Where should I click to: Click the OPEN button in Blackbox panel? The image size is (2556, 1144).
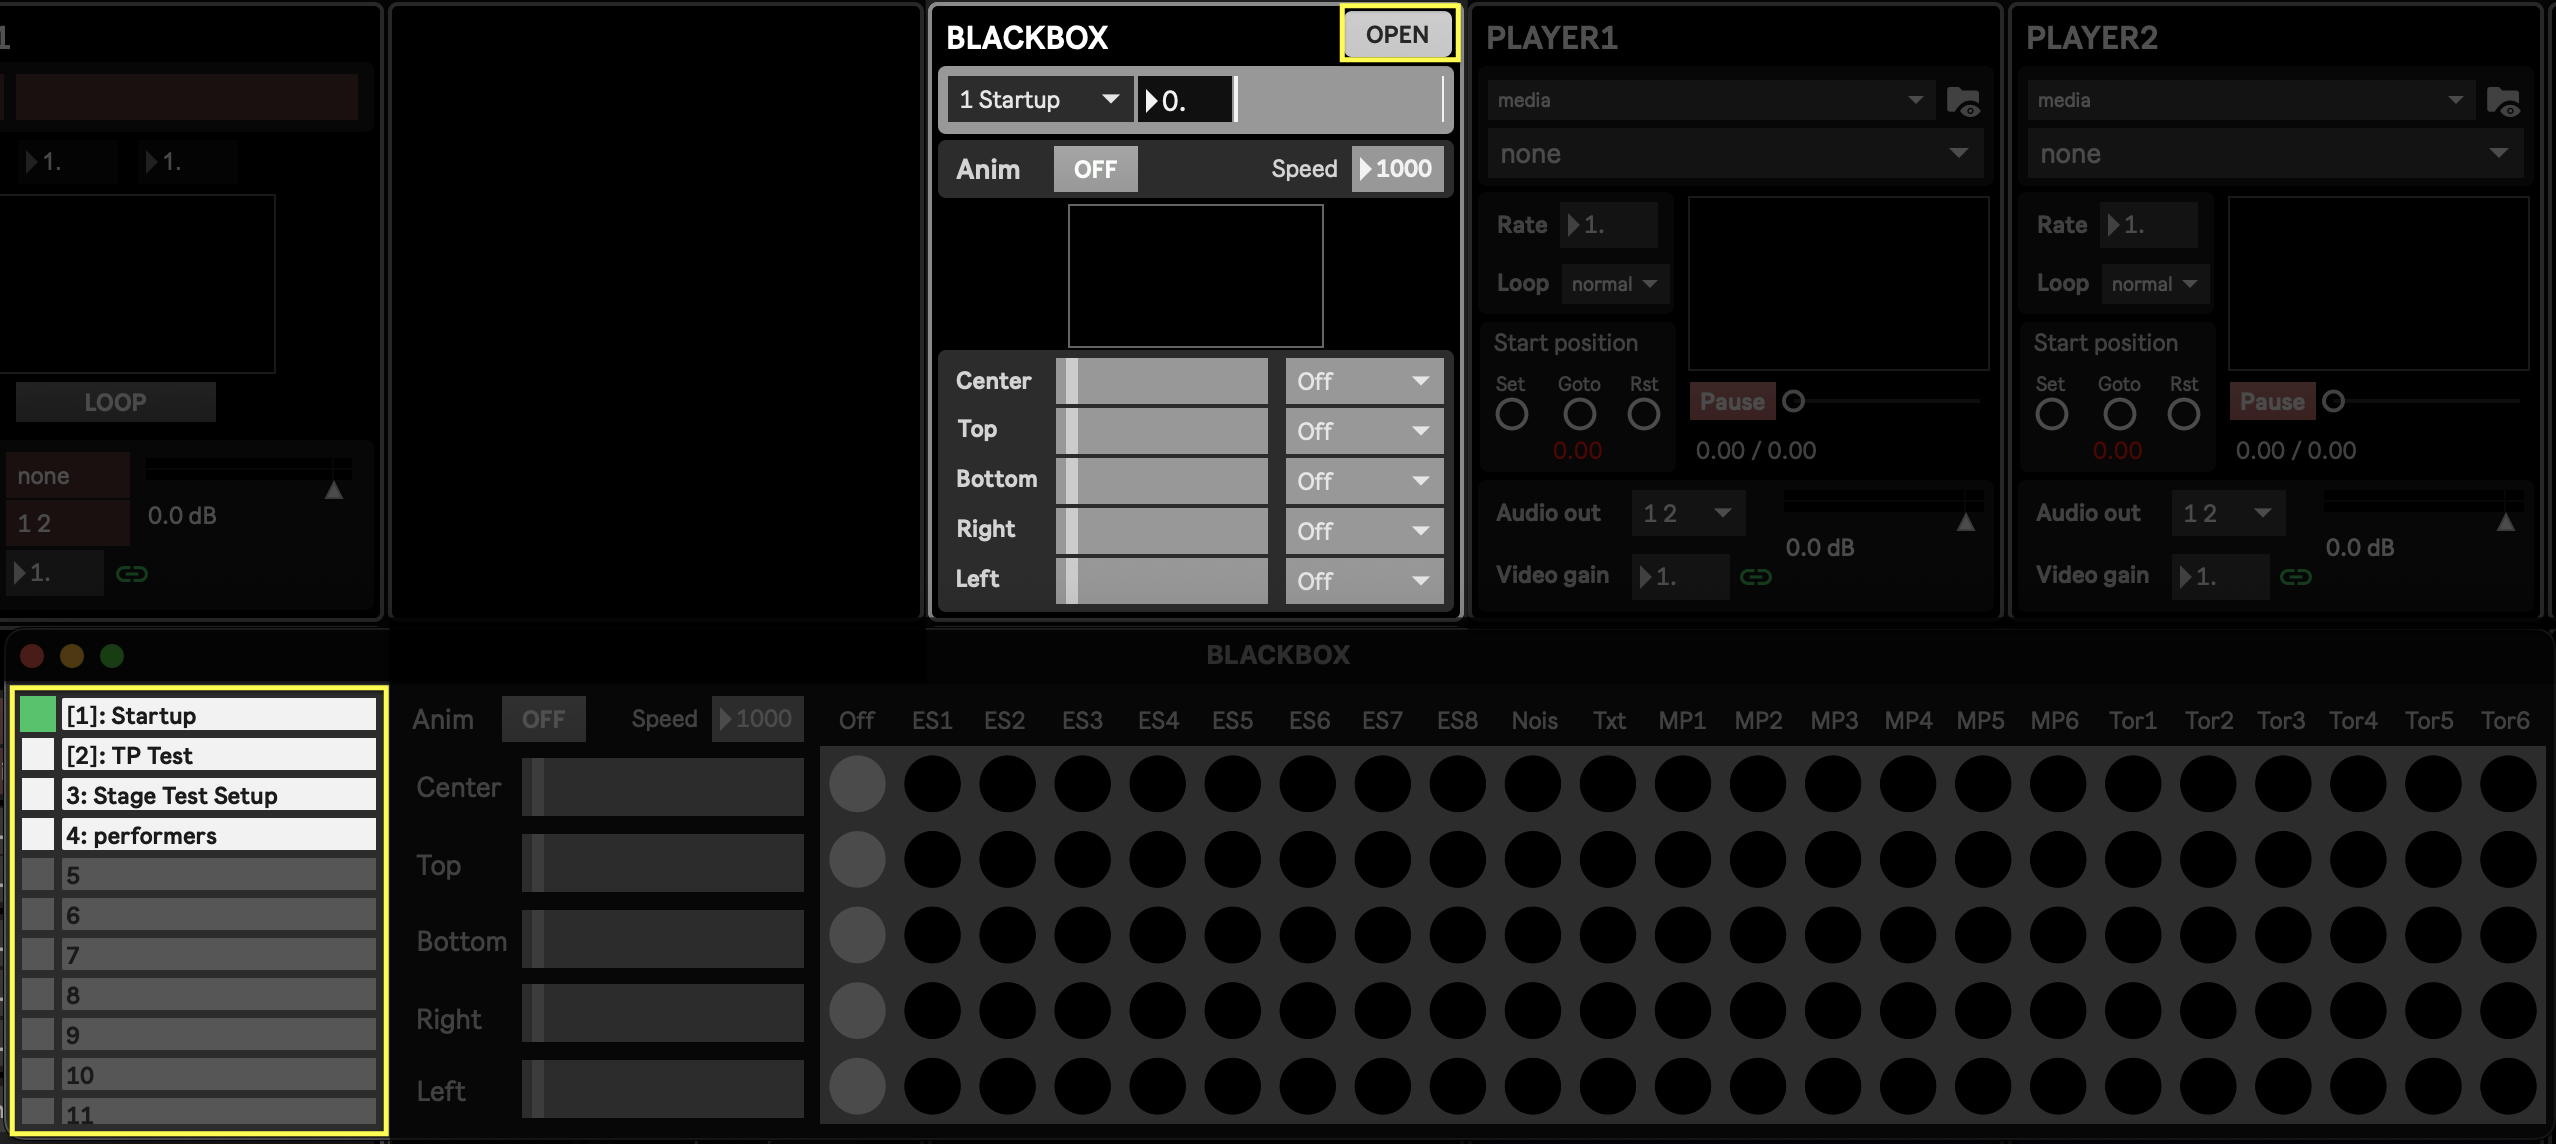point(1398,34)
